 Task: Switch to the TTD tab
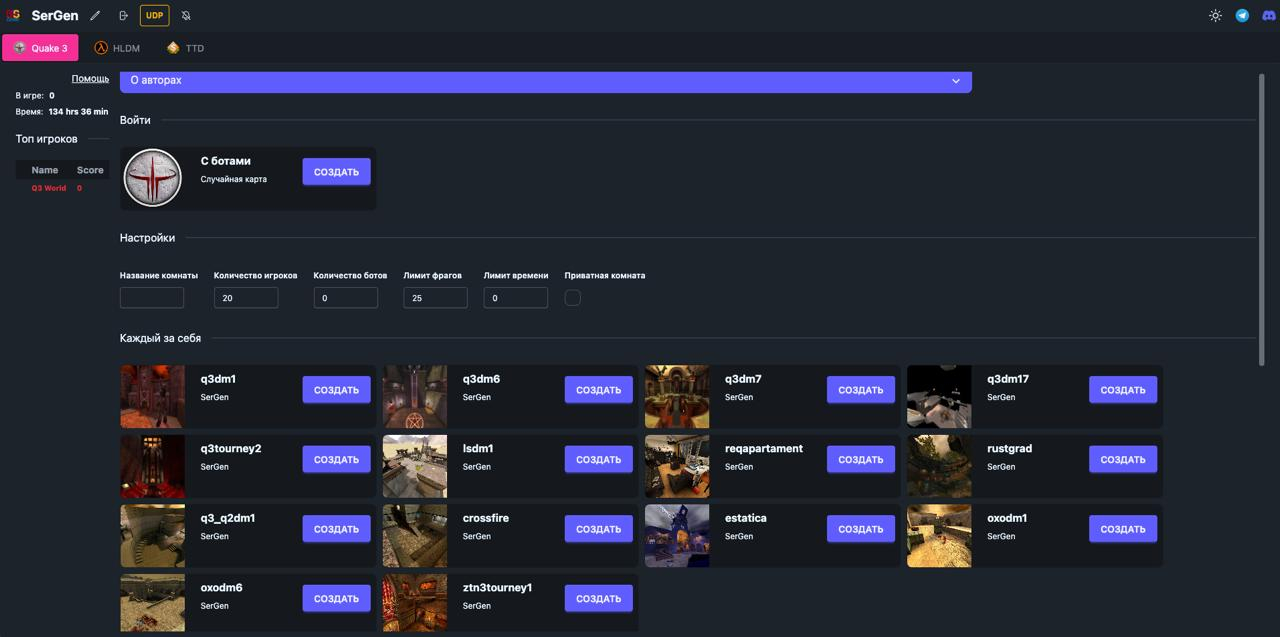[x=185, y=48]
